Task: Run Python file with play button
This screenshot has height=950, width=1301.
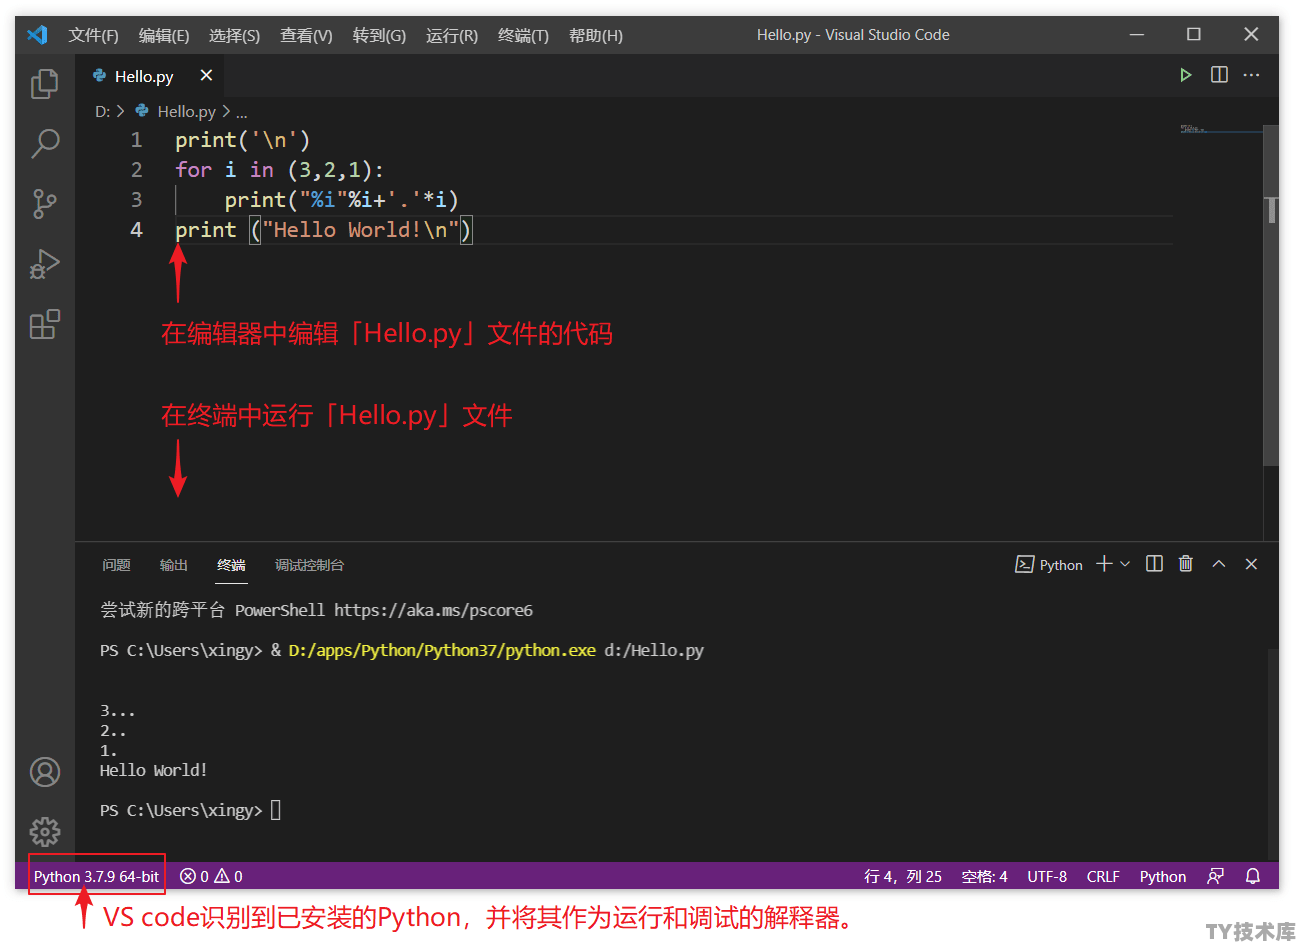Action: (1185, 75)
